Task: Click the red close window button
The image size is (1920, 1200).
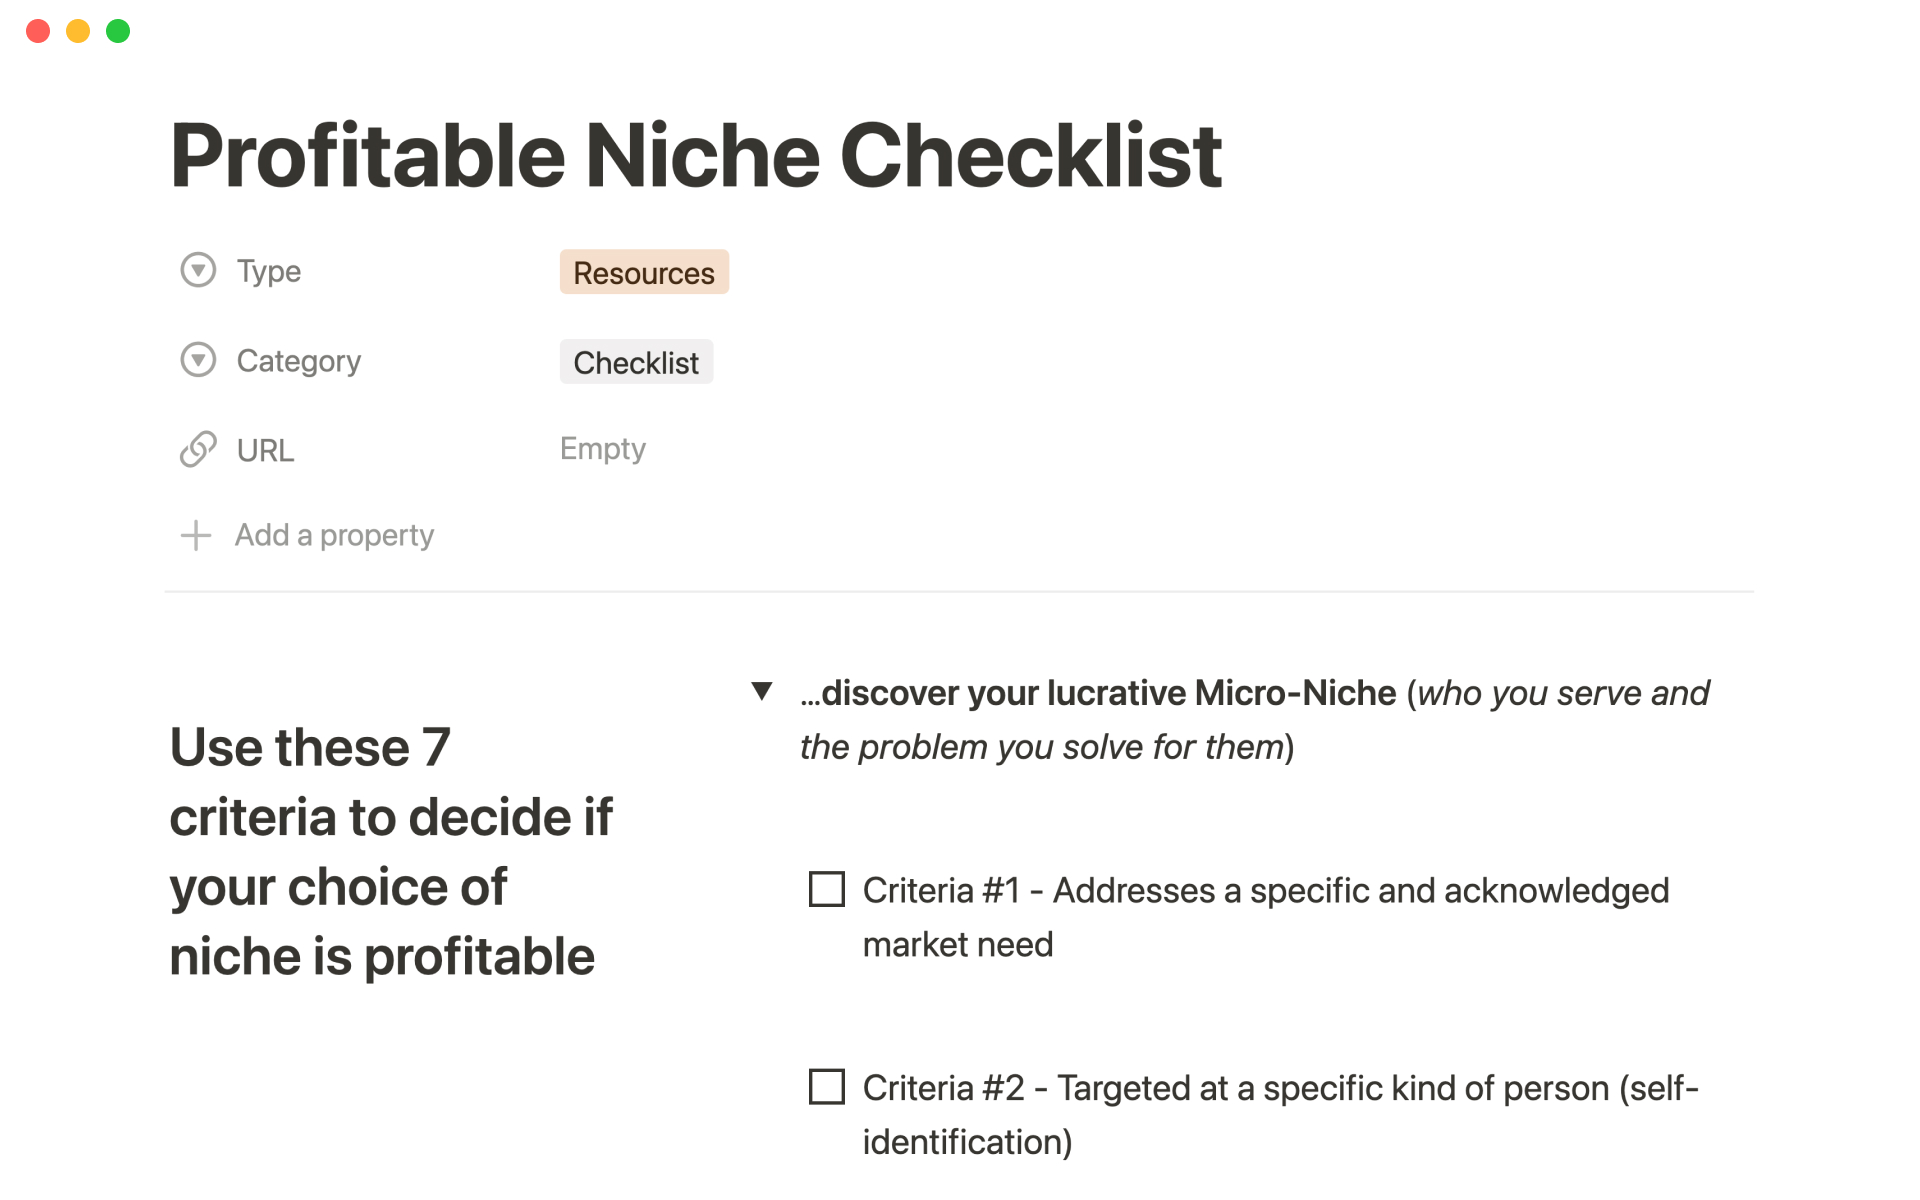Action: point(38,31)
